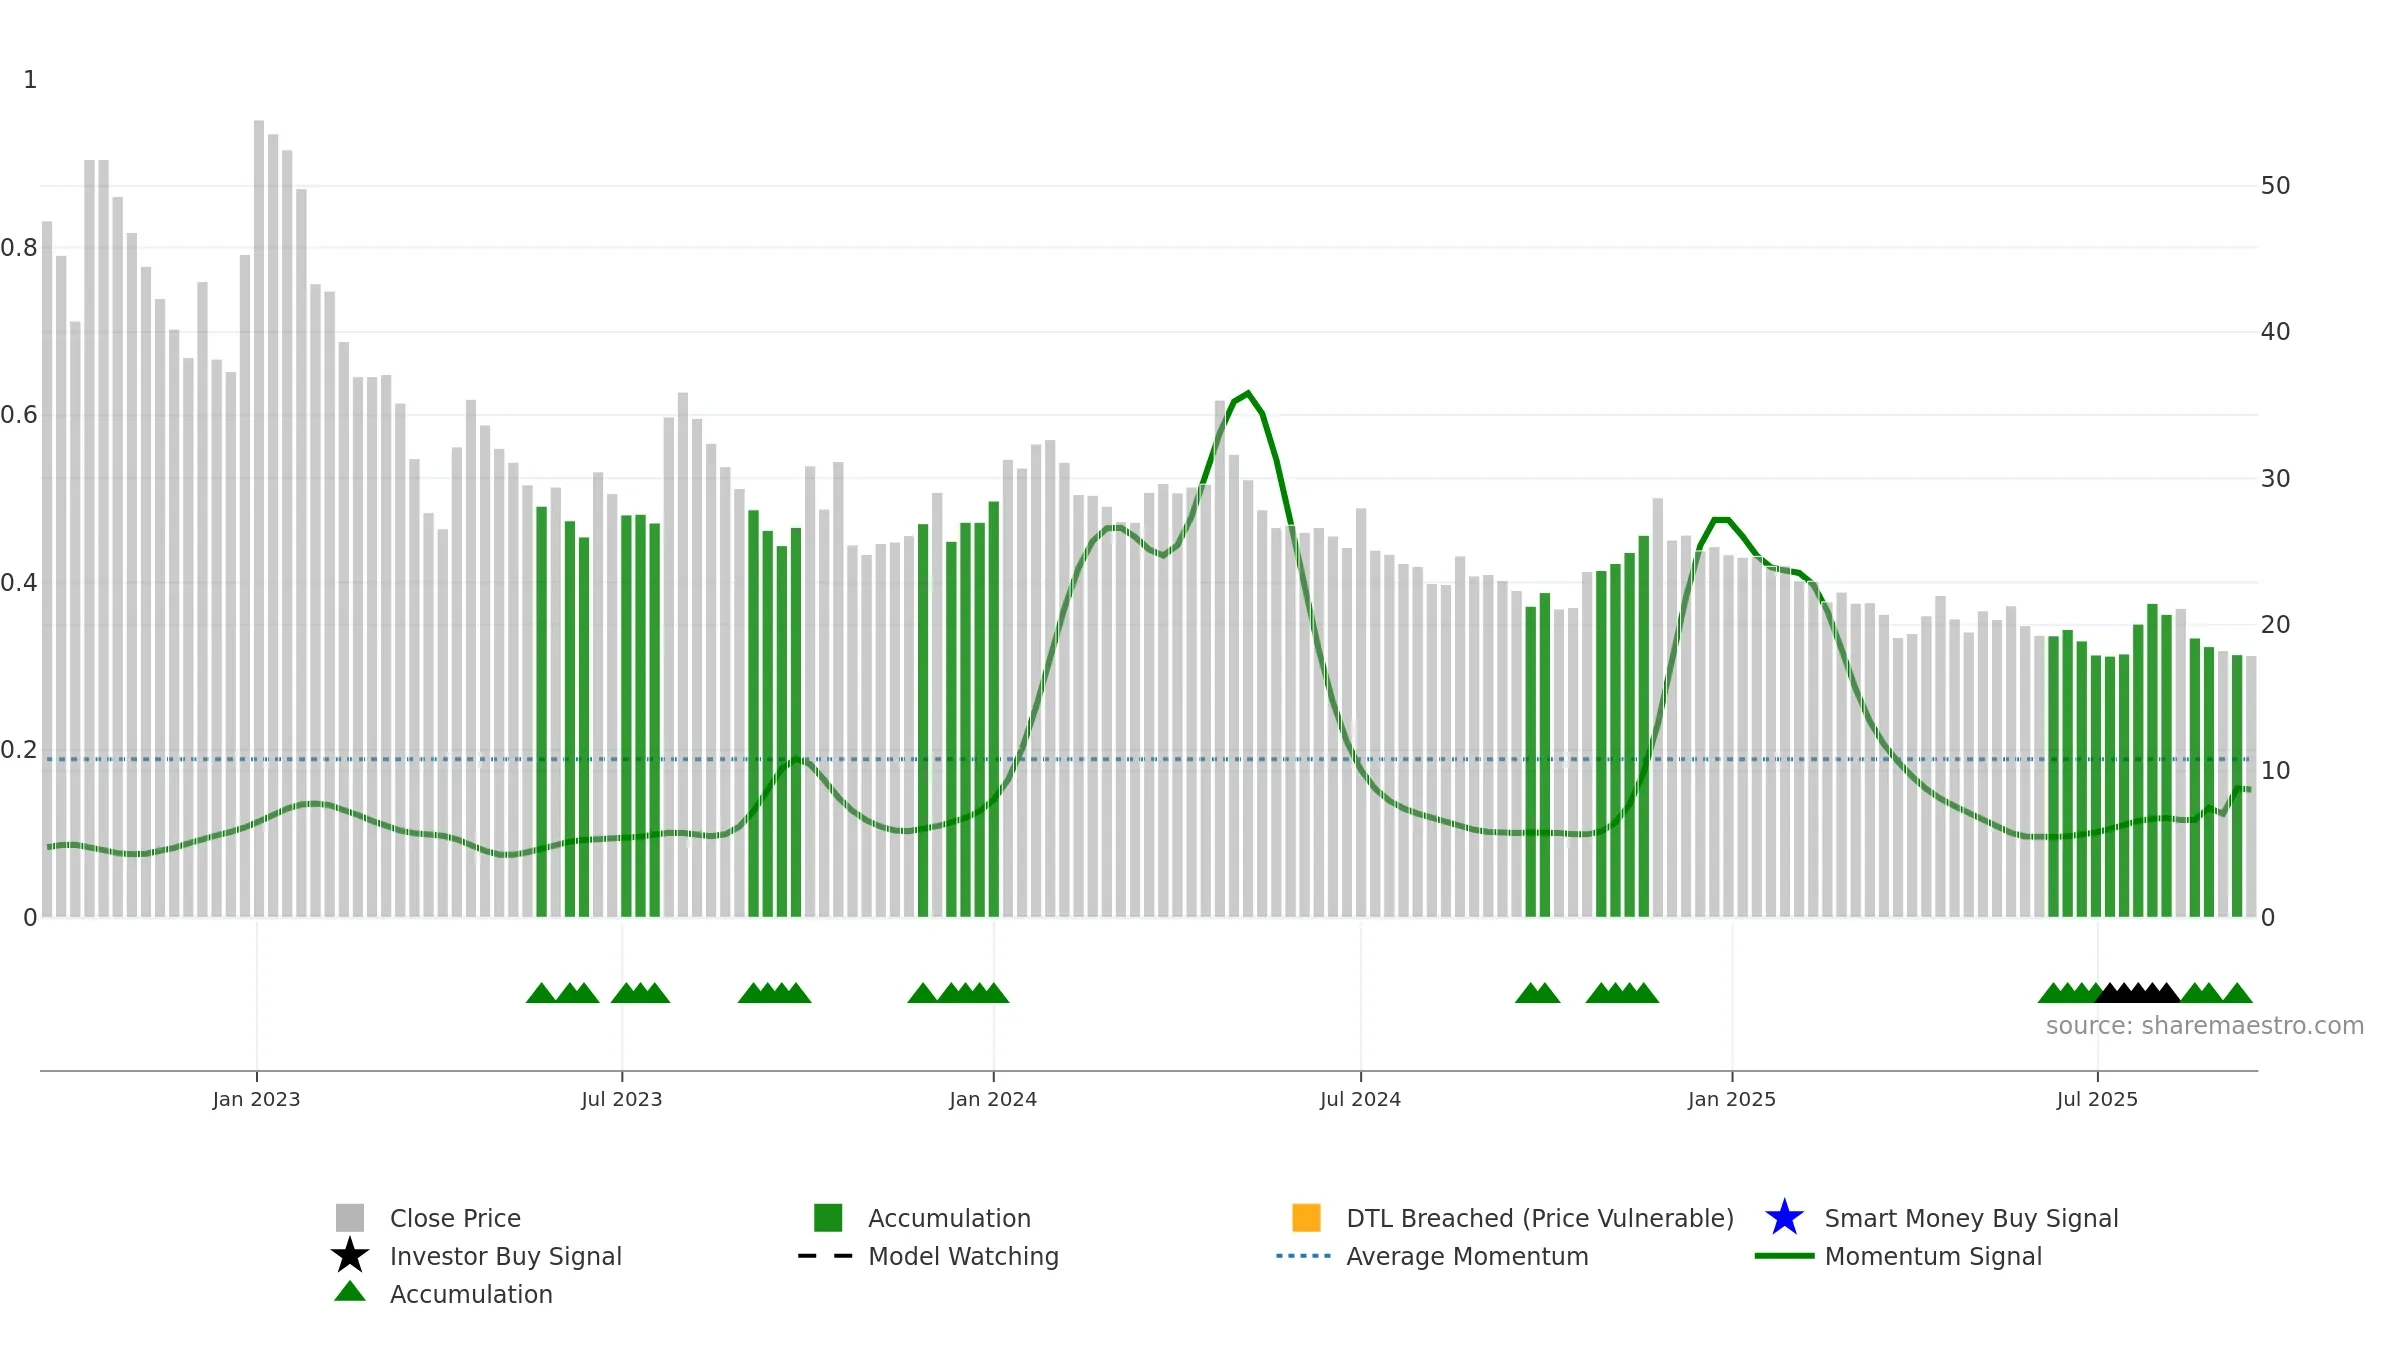Click the green Momentum Signal line icon

pos(1784,1256)
